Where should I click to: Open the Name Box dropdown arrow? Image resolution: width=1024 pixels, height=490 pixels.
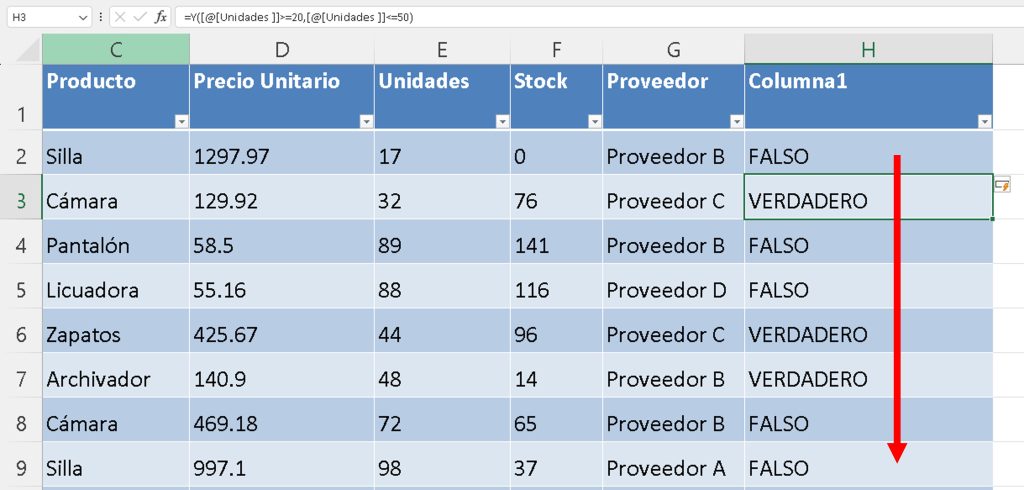(x=82, y=17)
